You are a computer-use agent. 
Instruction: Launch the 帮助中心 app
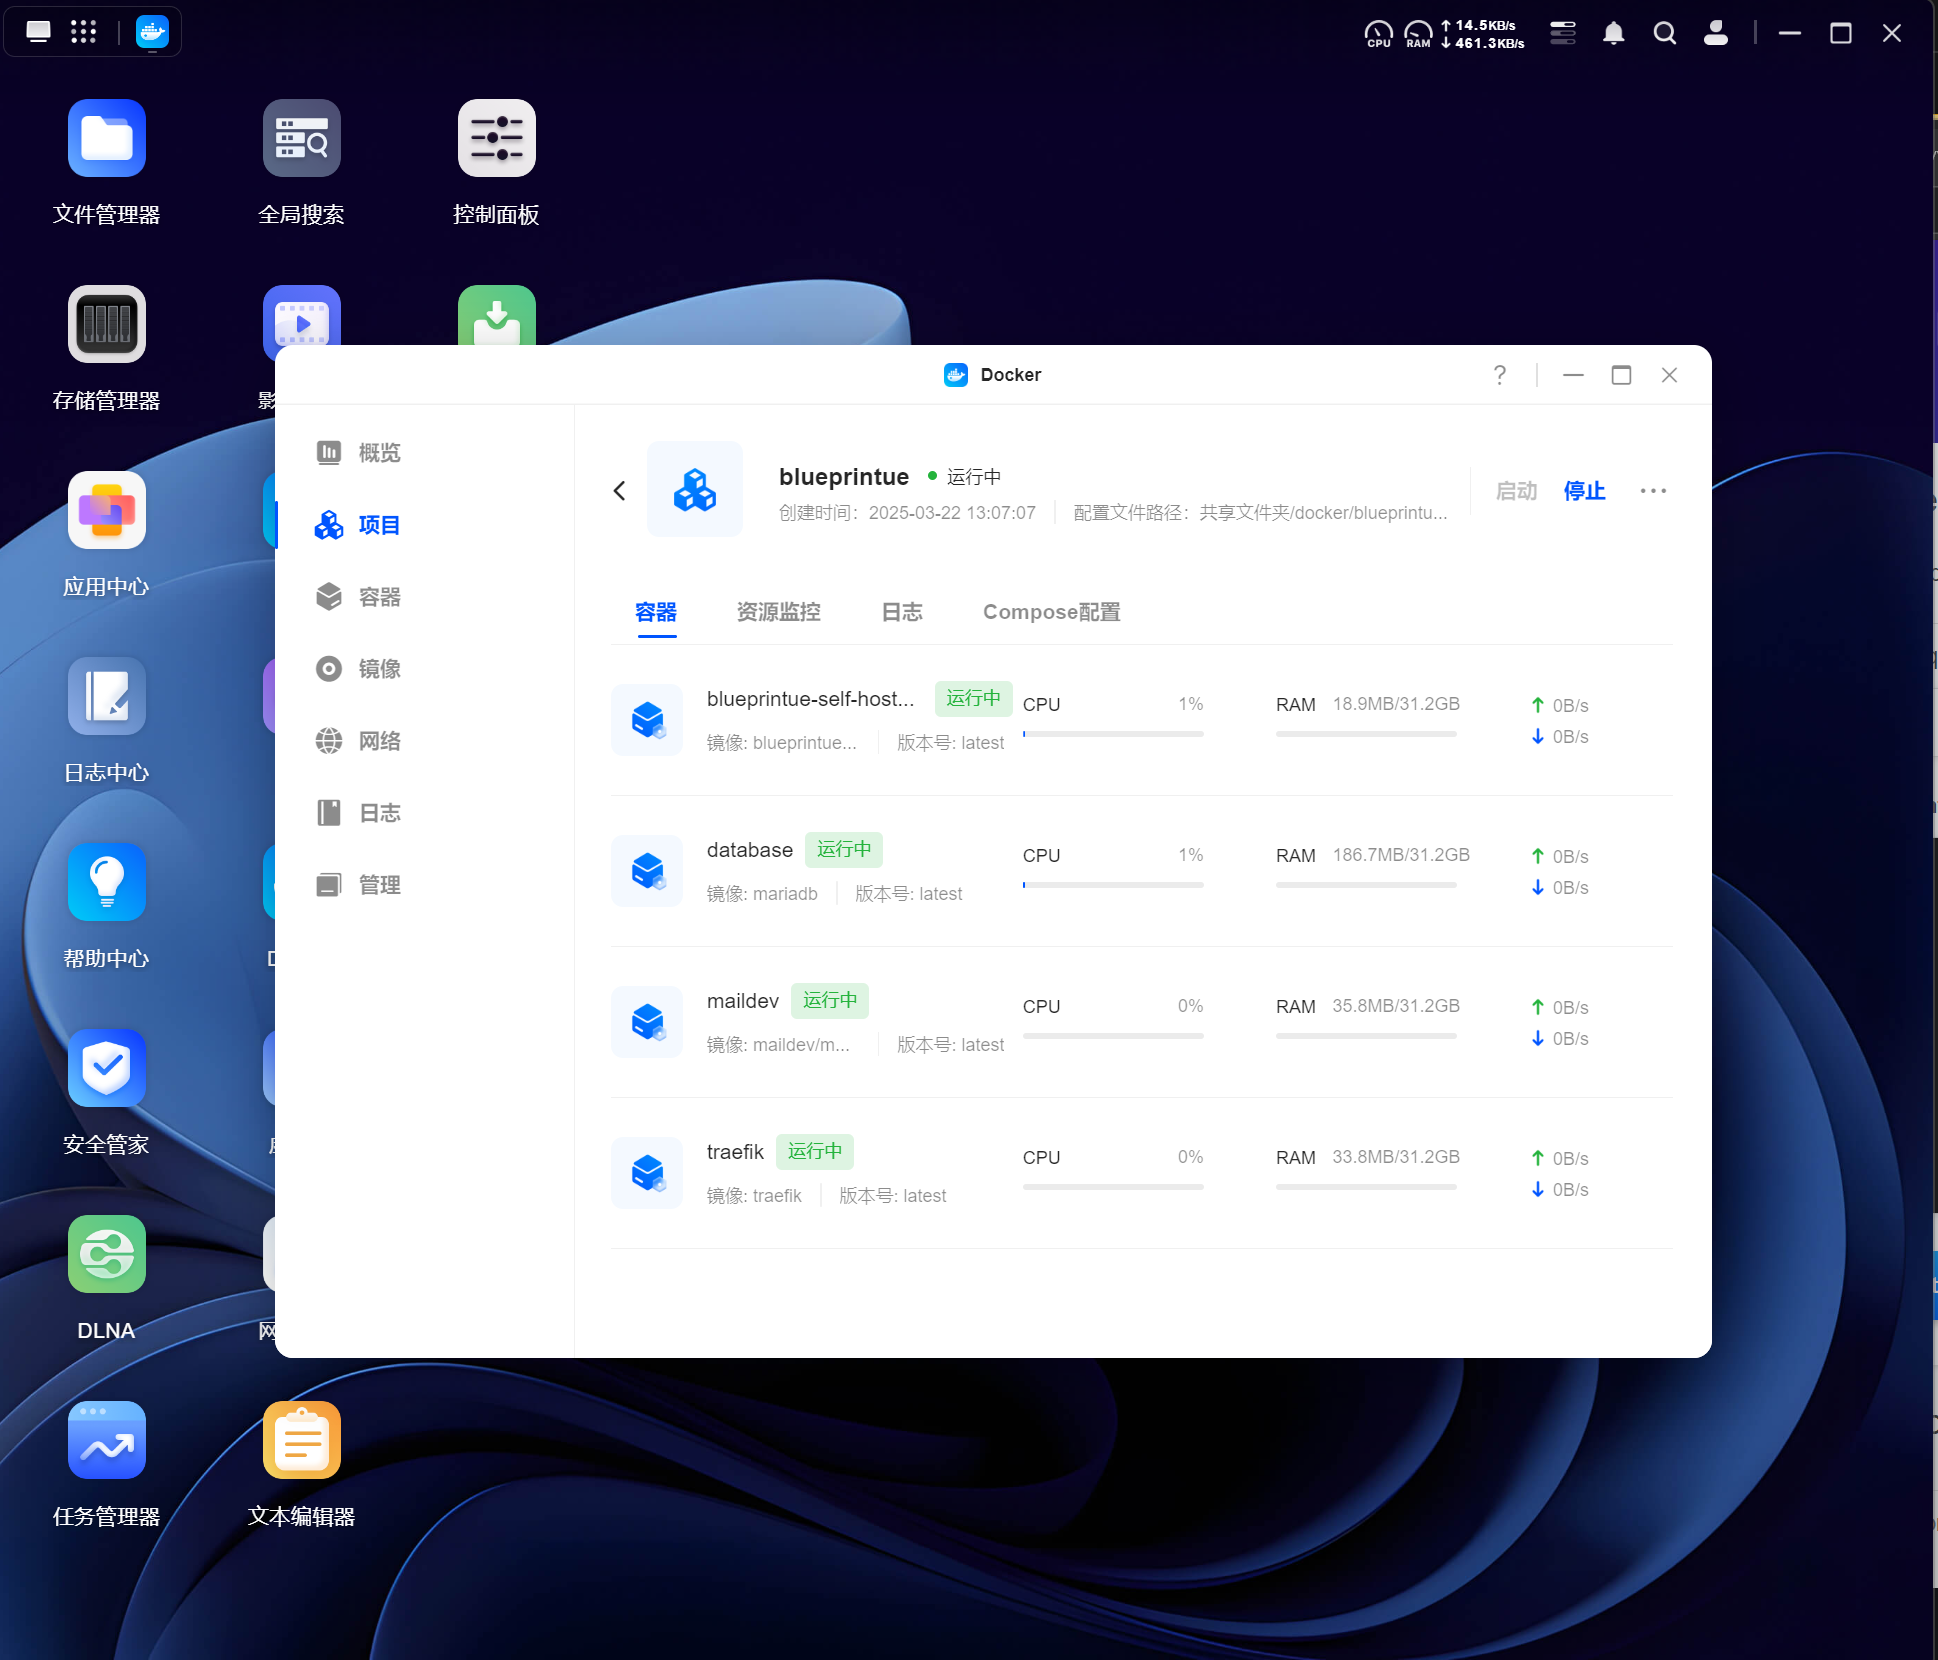click(107, 882)
